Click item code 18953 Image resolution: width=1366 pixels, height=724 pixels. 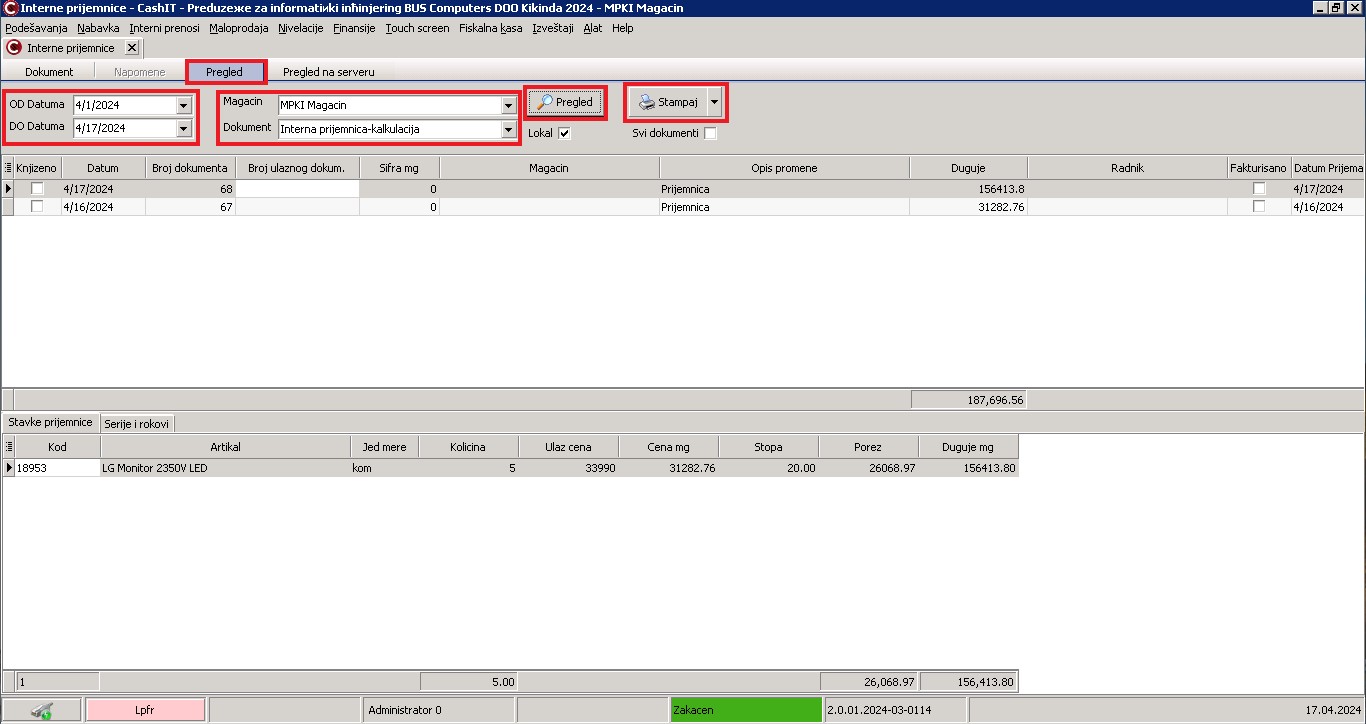(x=32, y=468)
